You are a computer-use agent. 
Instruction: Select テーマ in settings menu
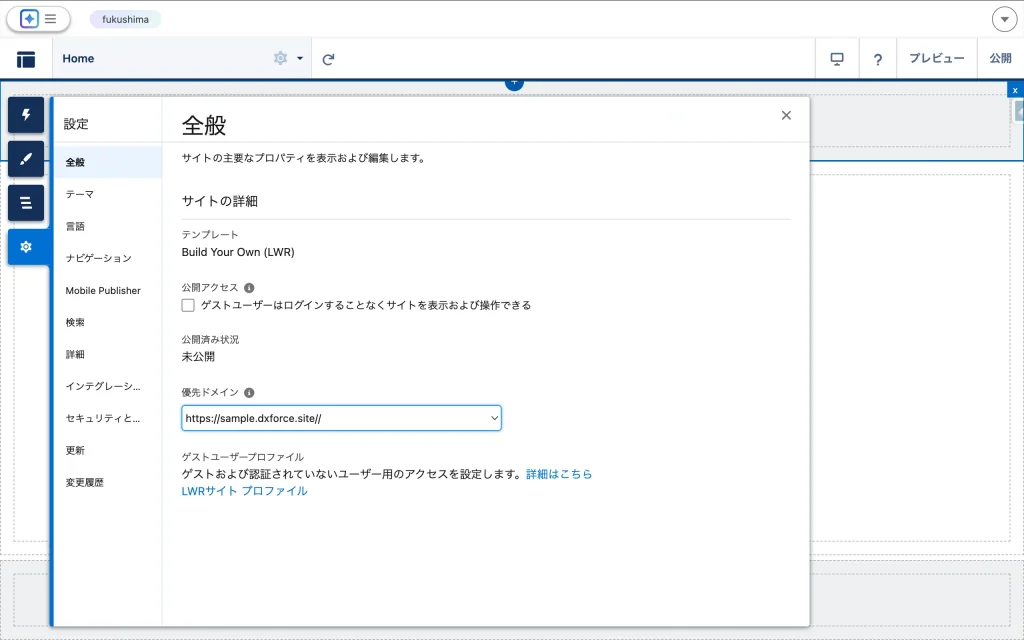(x=80, y=194)
